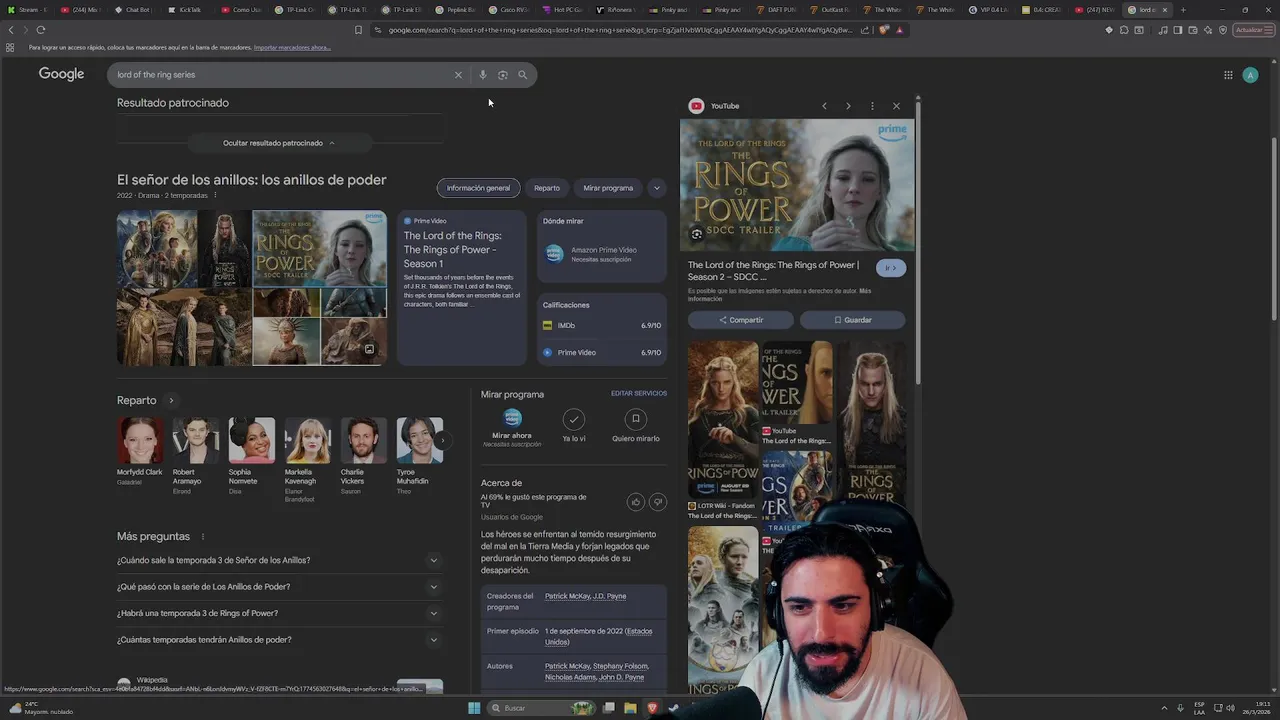Open IMDb rating 6.9/10 row
The width and height of the screenshot is (1280, 720).
(602, 326)
